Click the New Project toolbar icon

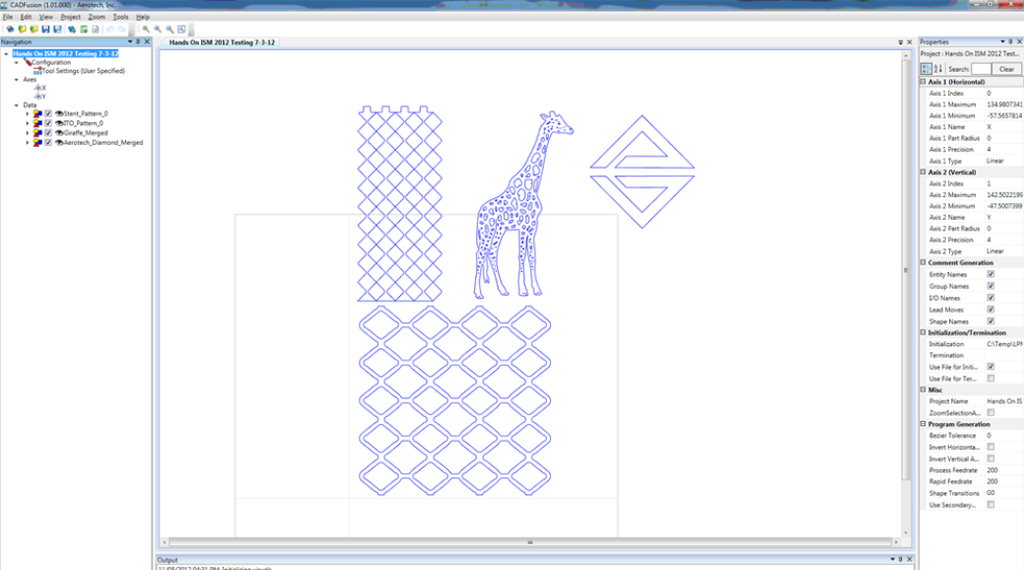[10, 29]
